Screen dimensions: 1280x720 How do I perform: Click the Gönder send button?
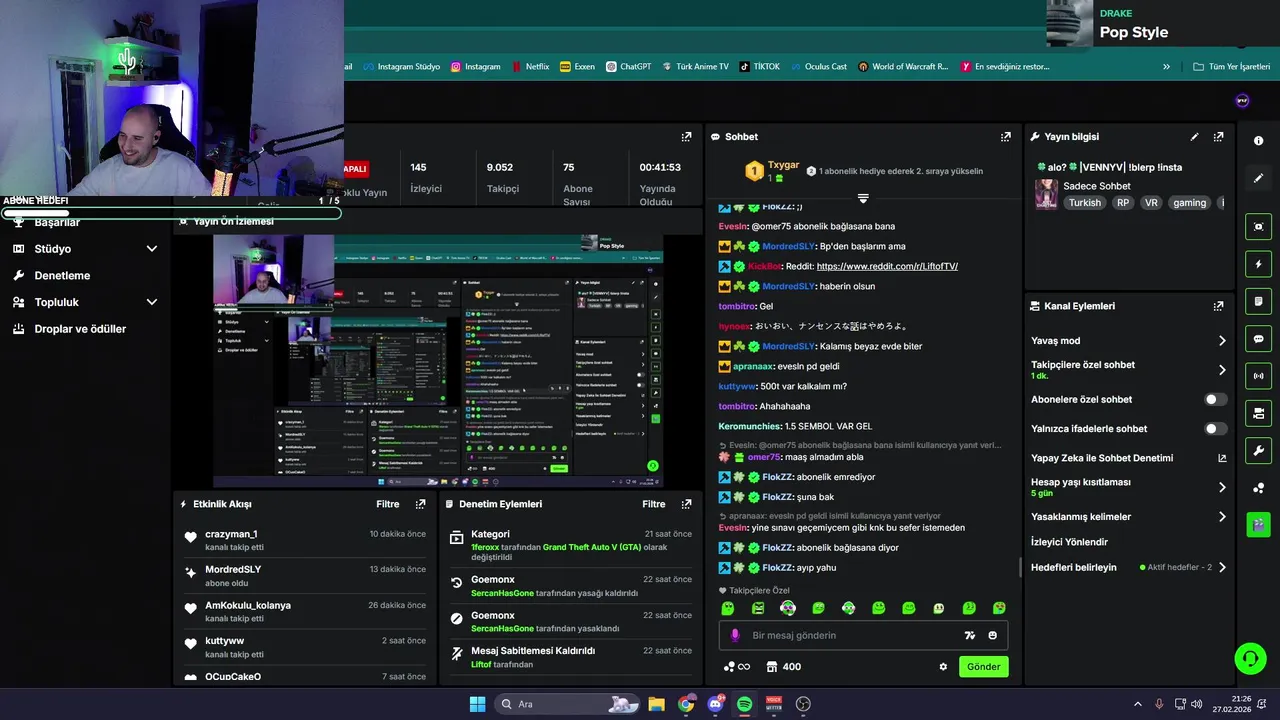click(983, 667)
